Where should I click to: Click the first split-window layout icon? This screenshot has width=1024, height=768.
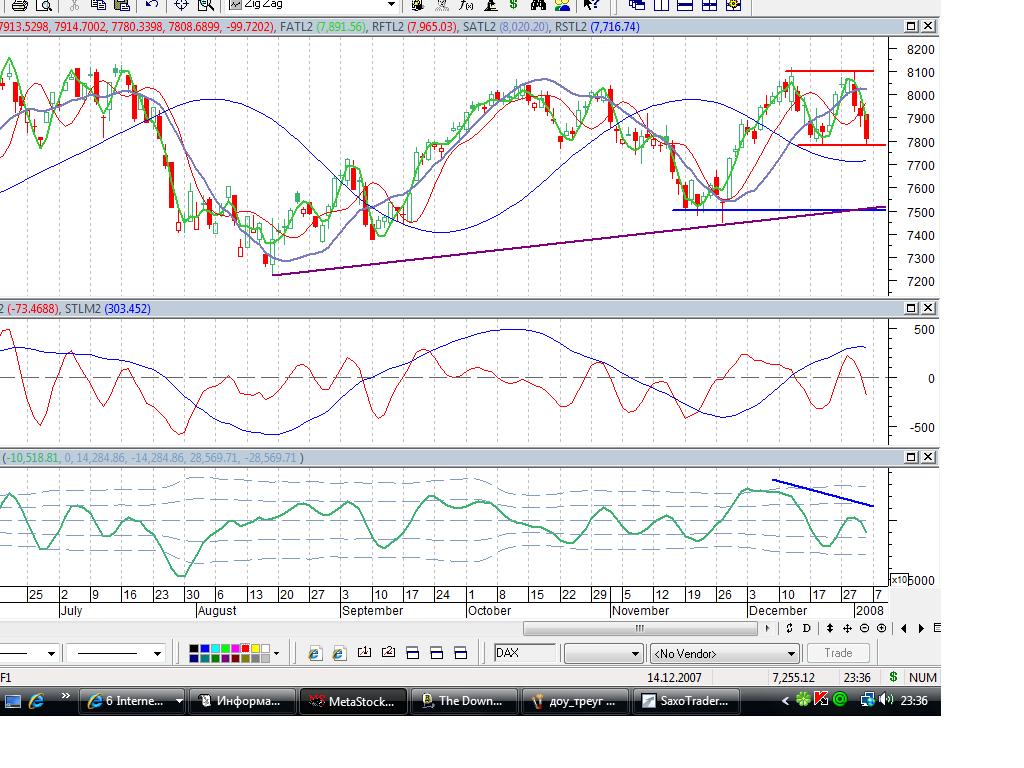pyautogui.click(x=413, y=653)
